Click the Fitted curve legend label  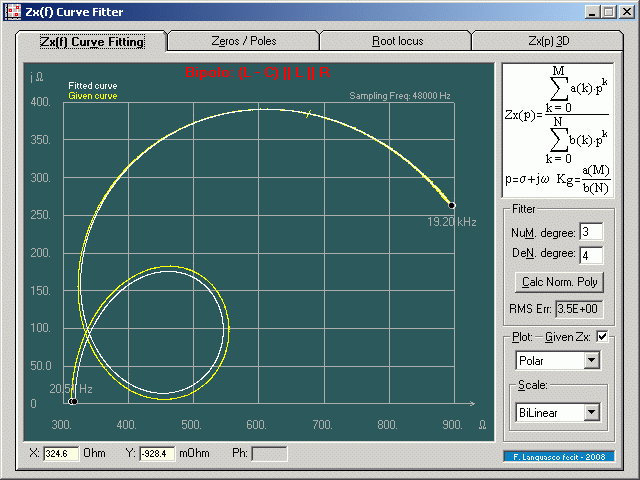93,86
